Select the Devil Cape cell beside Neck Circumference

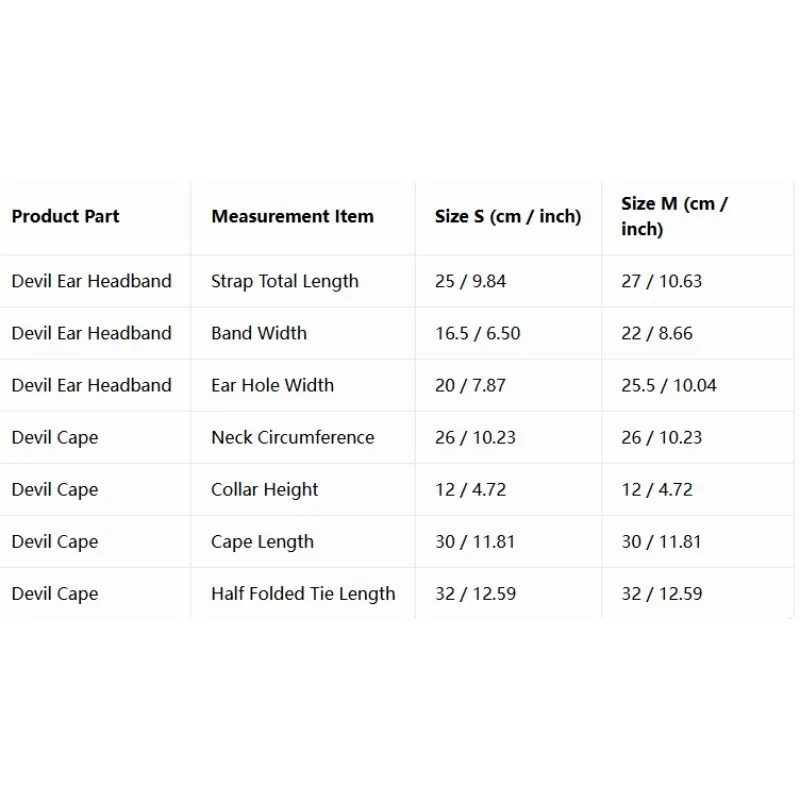(x=55, y=438)
